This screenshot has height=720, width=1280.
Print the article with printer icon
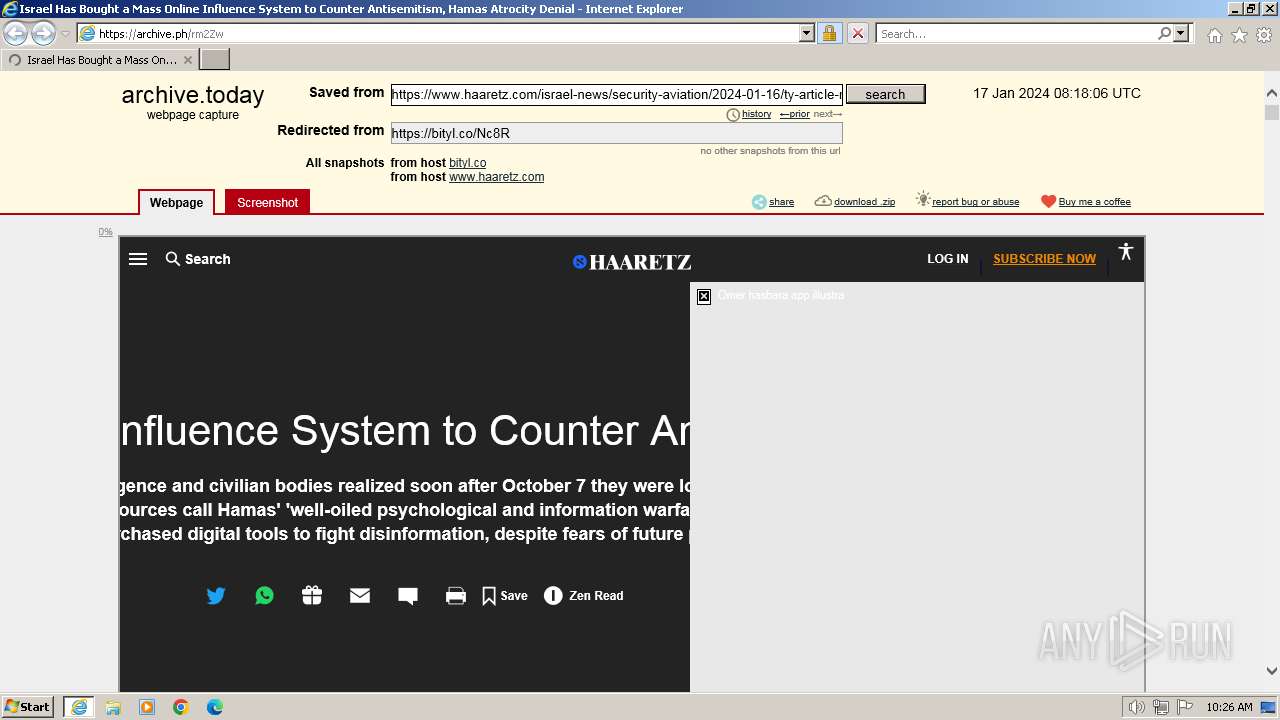point(456,596)
